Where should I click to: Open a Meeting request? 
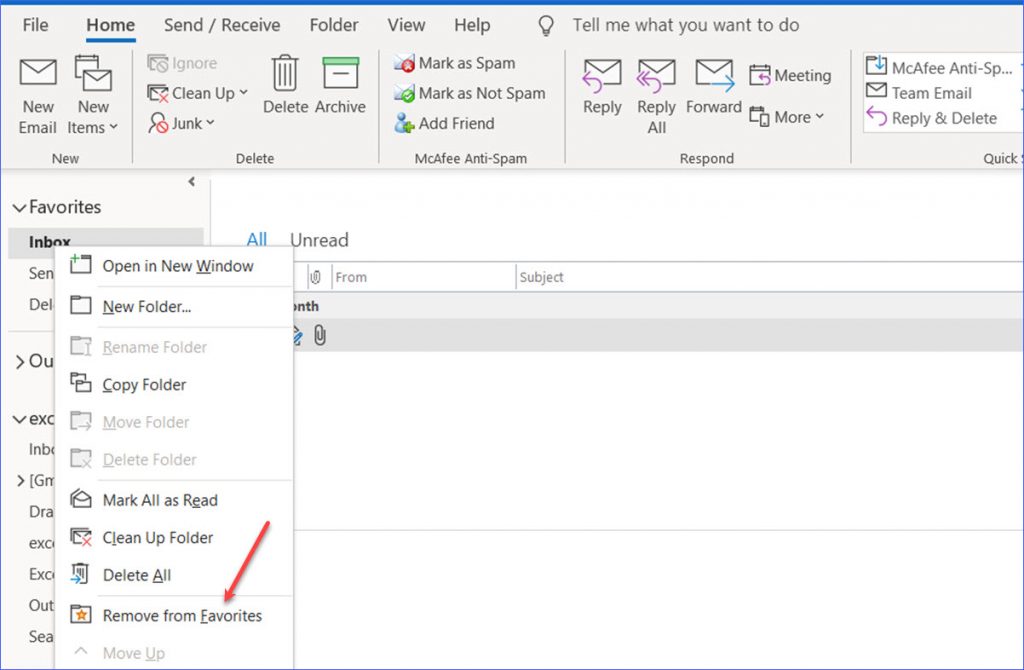pos(791,75)
